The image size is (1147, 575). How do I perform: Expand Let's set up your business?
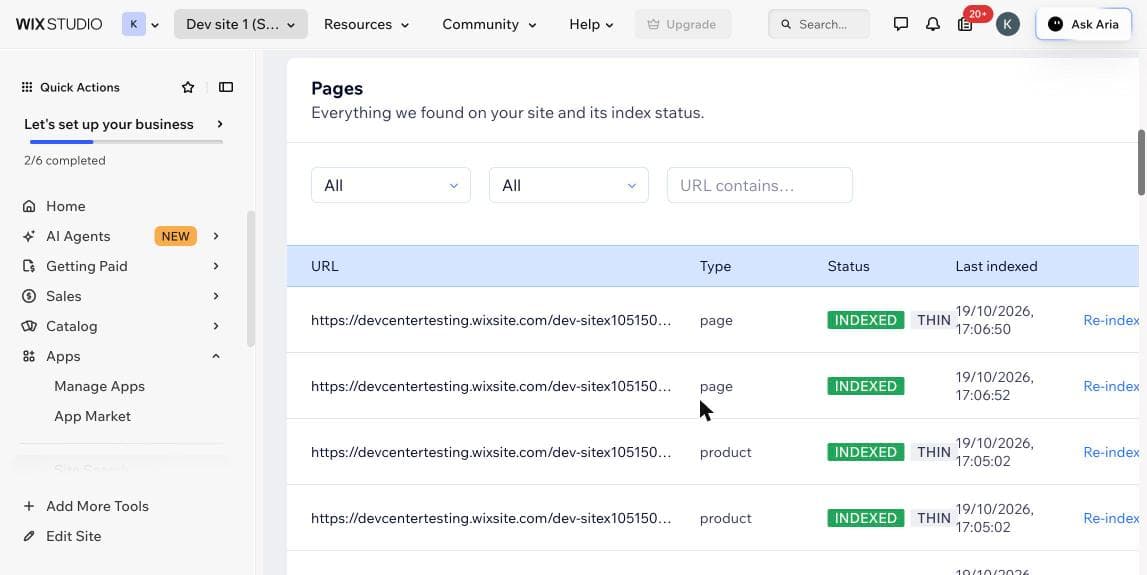click(x=123, y=124)
